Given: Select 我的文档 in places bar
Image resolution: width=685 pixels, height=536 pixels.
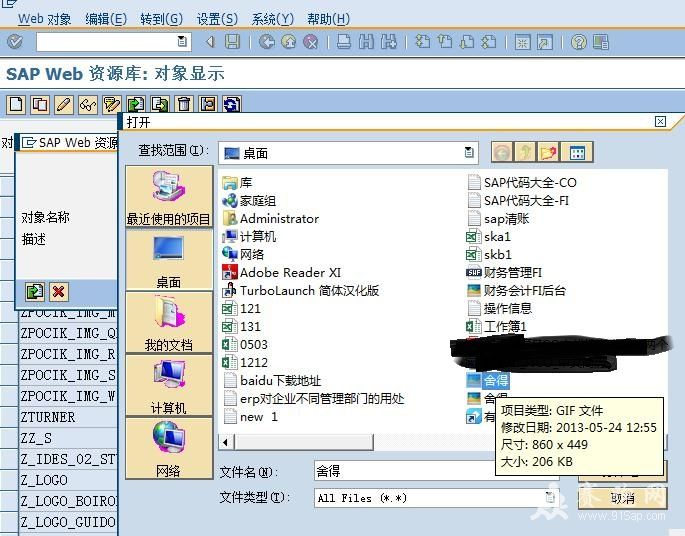Looking at the screenshot, I should point(169,323).
